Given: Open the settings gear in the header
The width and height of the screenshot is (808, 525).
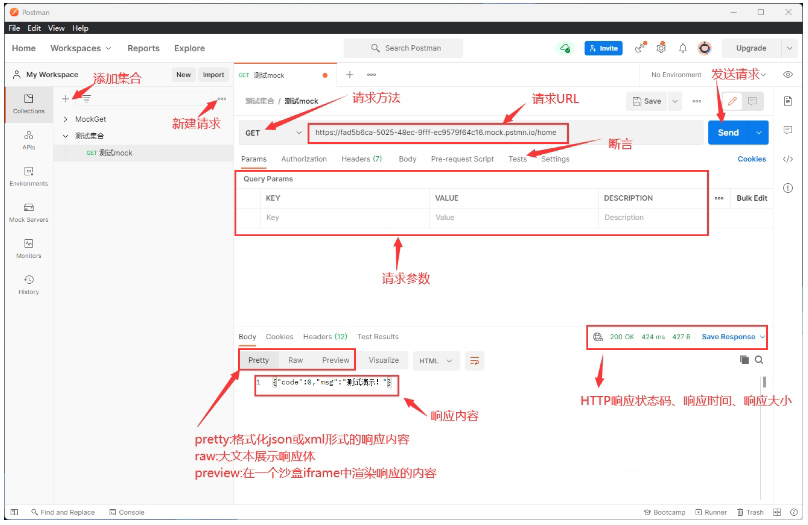Looking at the screenshot, I should click(661, 48).
